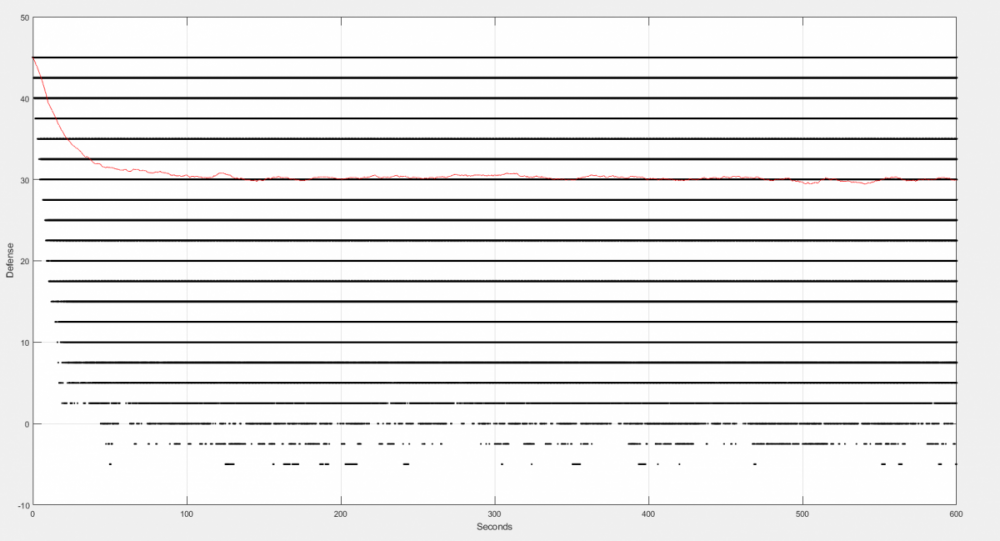Select the x-axis tick label 400
Screen dimensions: 1000x541
(648, 514)
